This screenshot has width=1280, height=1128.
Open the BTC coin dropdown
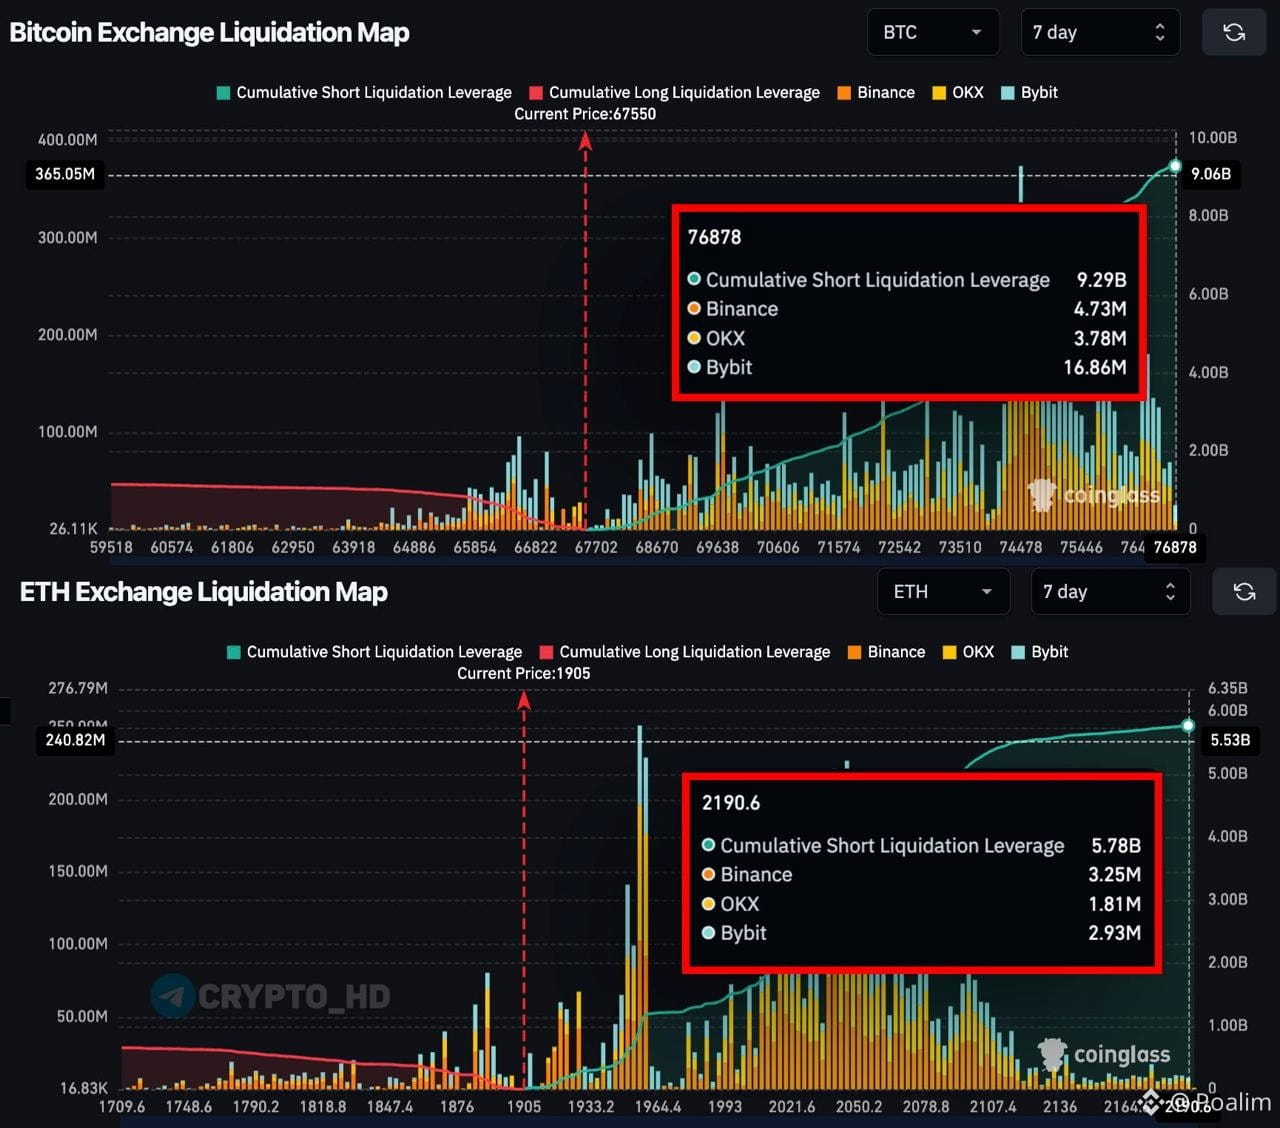[933, 32]
